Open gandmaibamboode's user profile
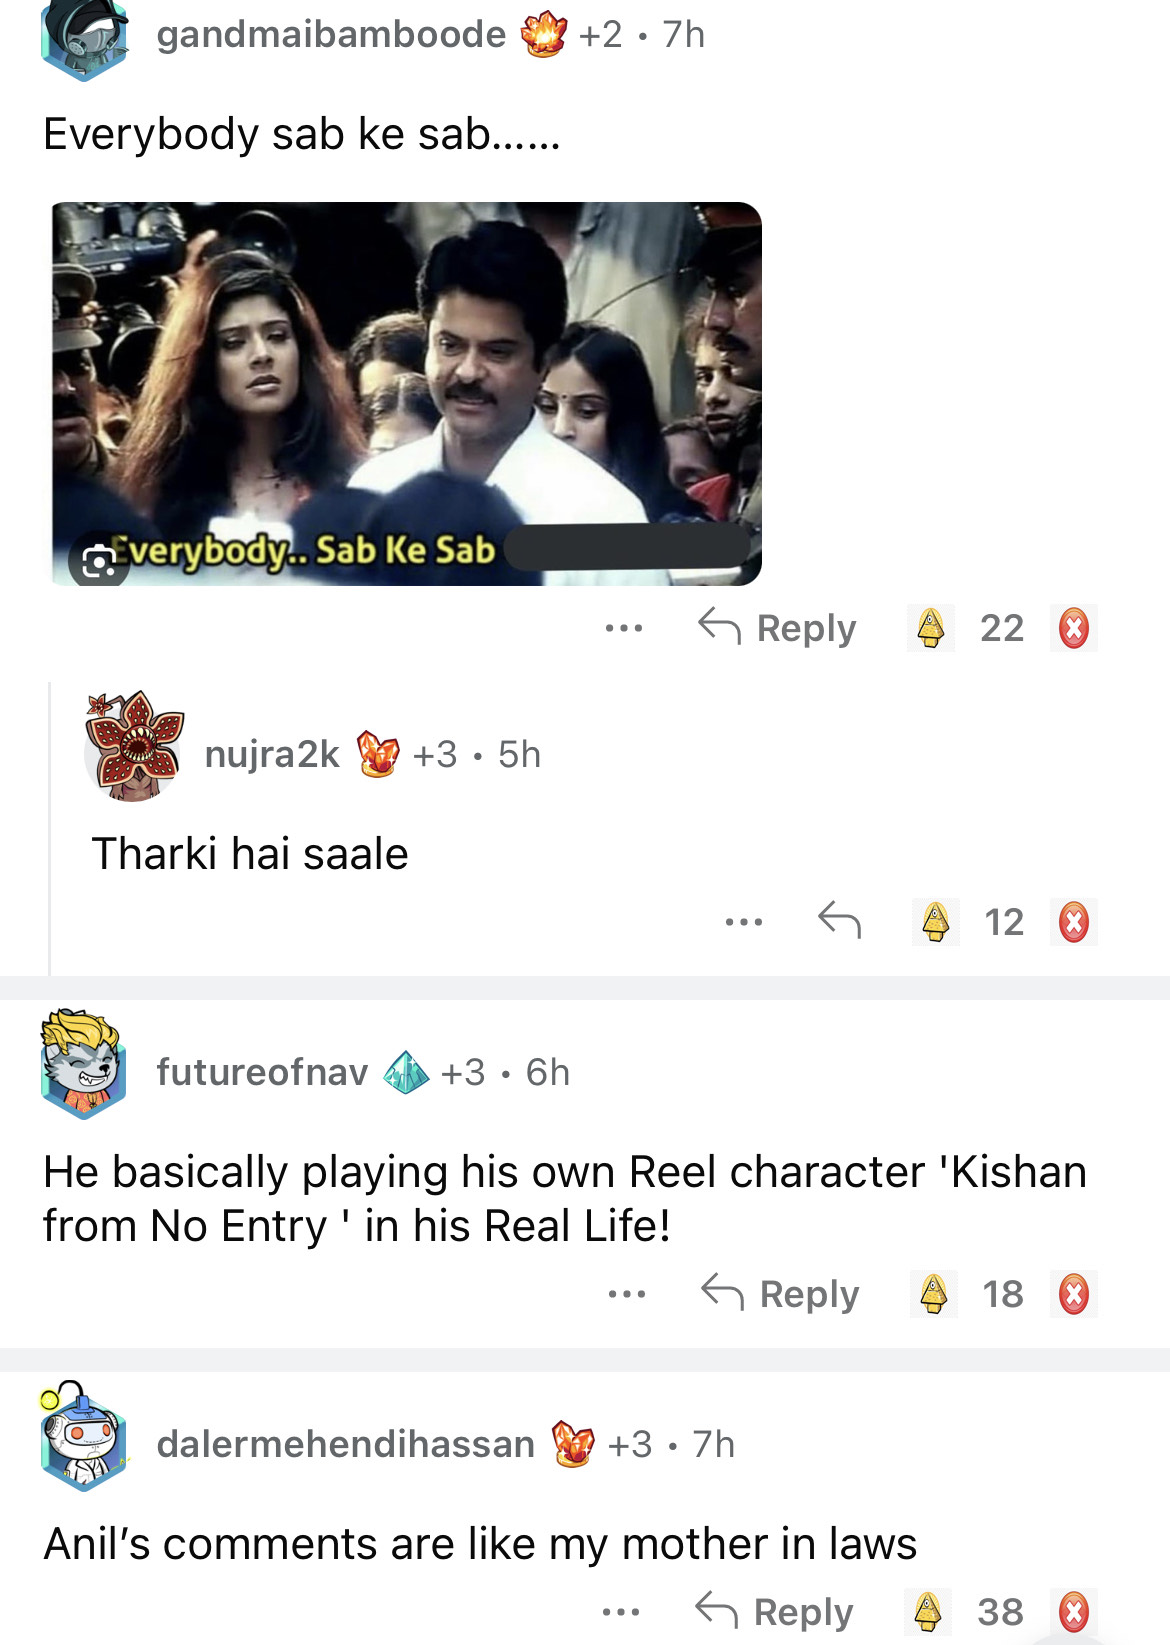Viewport: 1170px width, 1645px height. pyautogui.click(x=331, y=34)
